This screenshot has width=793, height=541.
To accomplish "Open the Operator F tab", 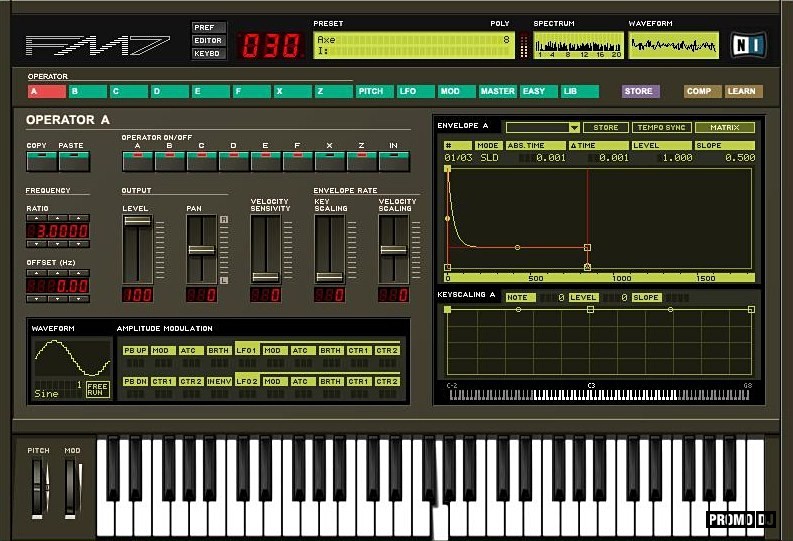I will pos(251,92).
